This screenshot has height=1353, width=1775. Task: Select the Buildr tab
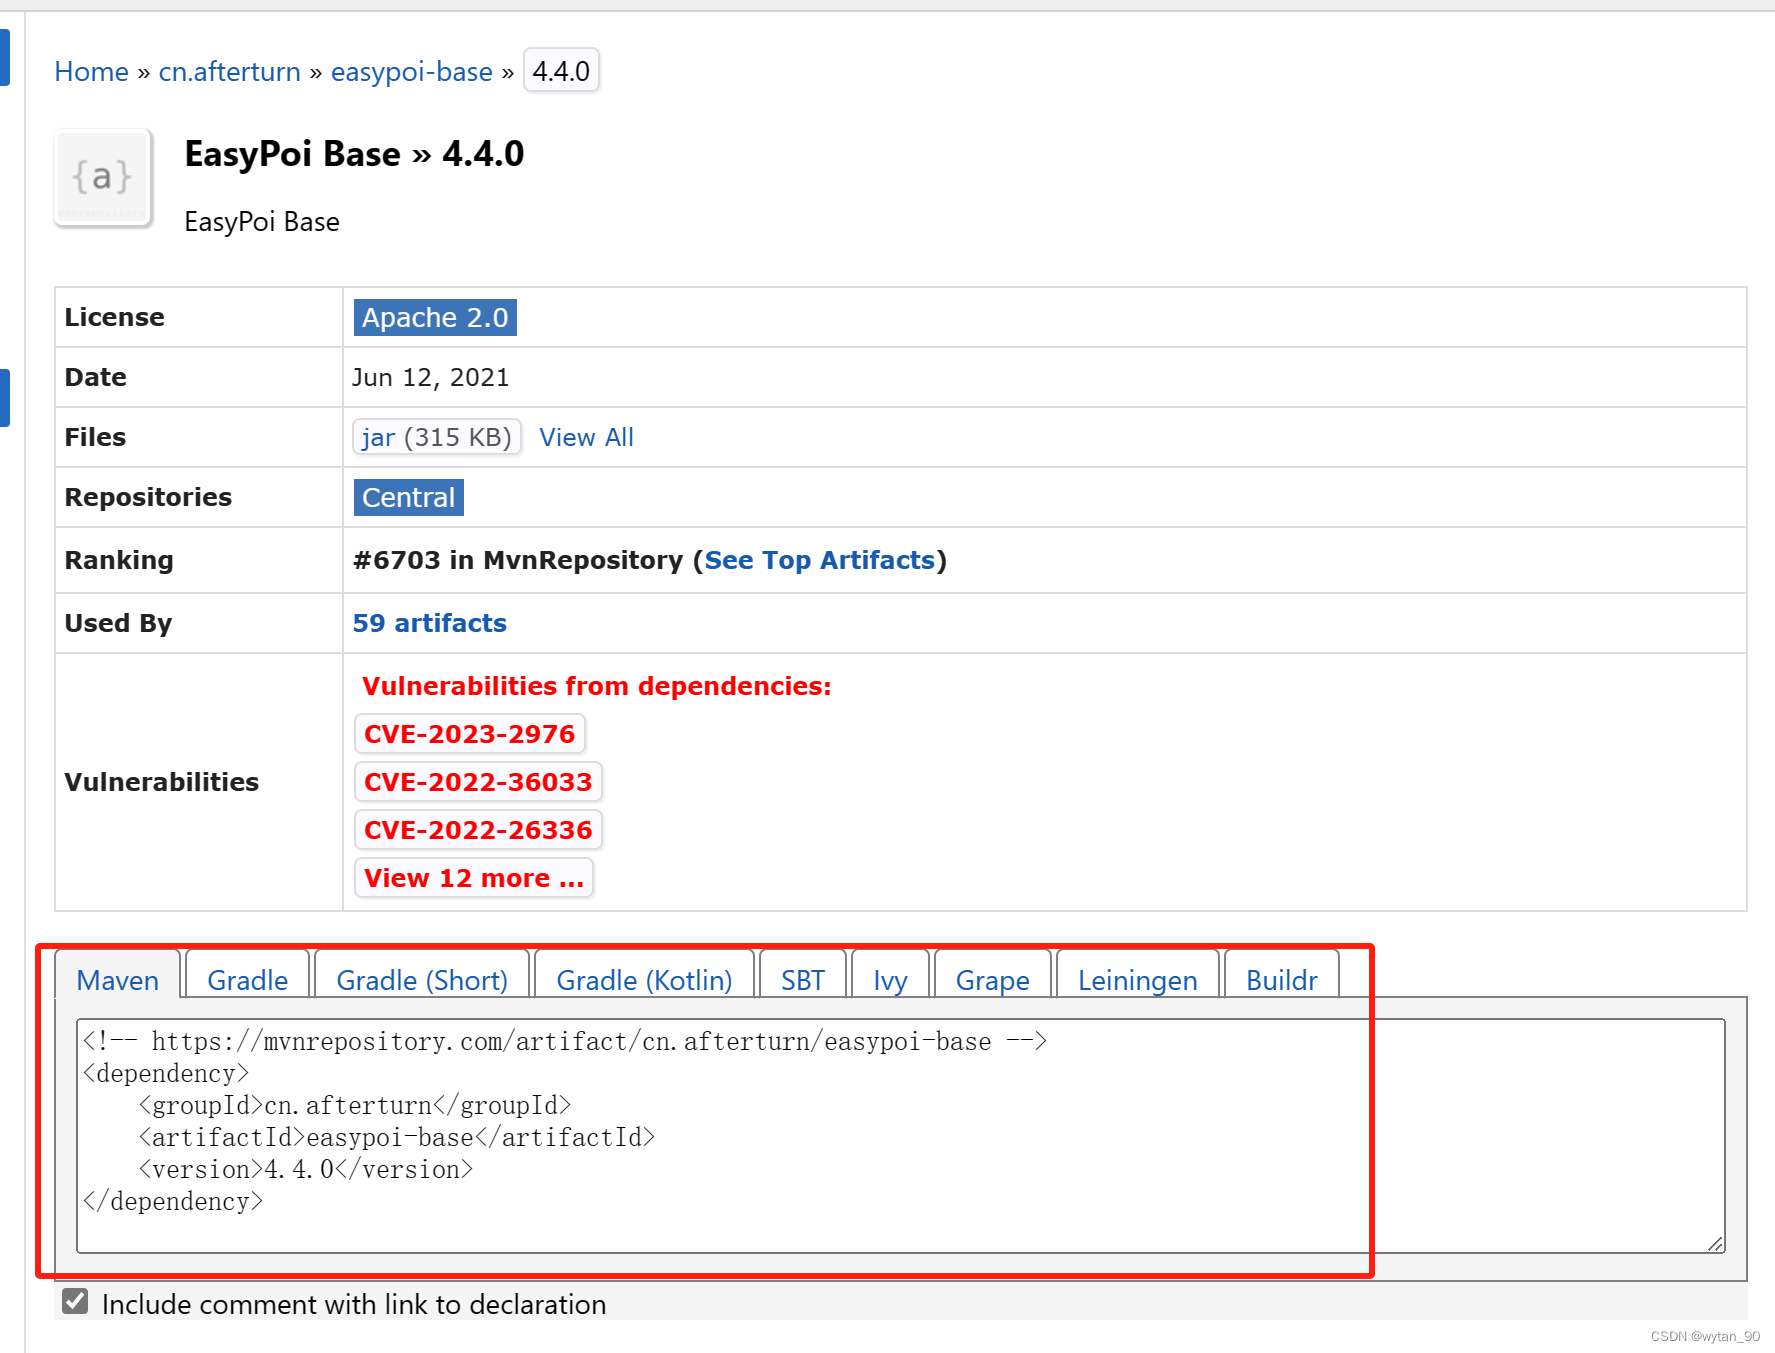(1282, 980)
